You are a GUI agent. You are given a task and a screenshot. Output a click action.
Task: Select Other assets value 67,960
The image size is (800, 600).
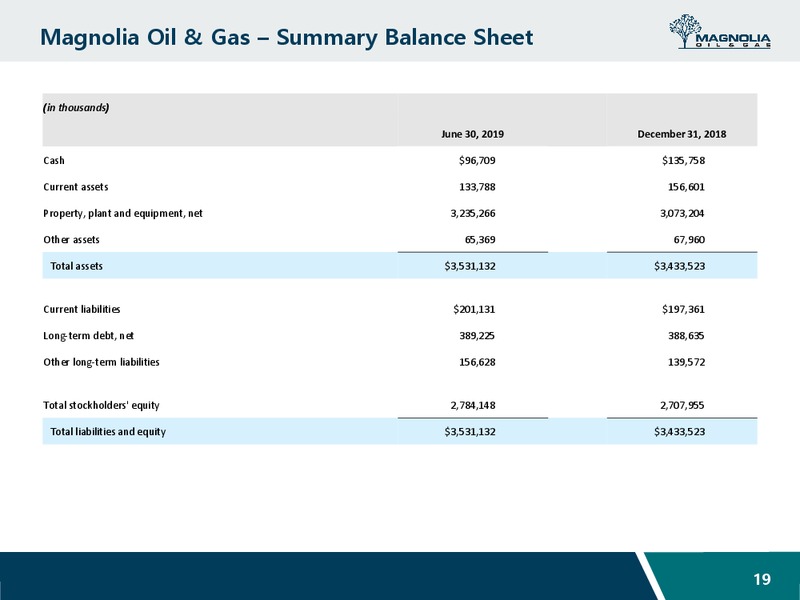(689, 240)
